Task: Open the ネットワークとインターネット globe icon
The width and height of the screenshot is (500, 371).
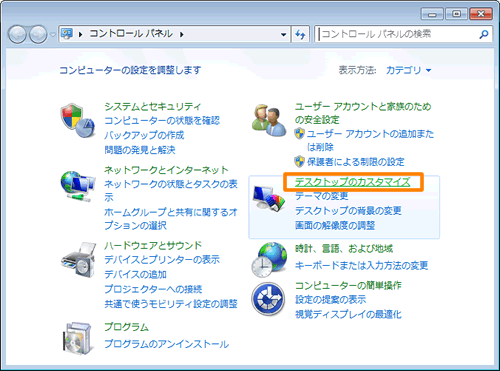Action: tap(78, 186)
